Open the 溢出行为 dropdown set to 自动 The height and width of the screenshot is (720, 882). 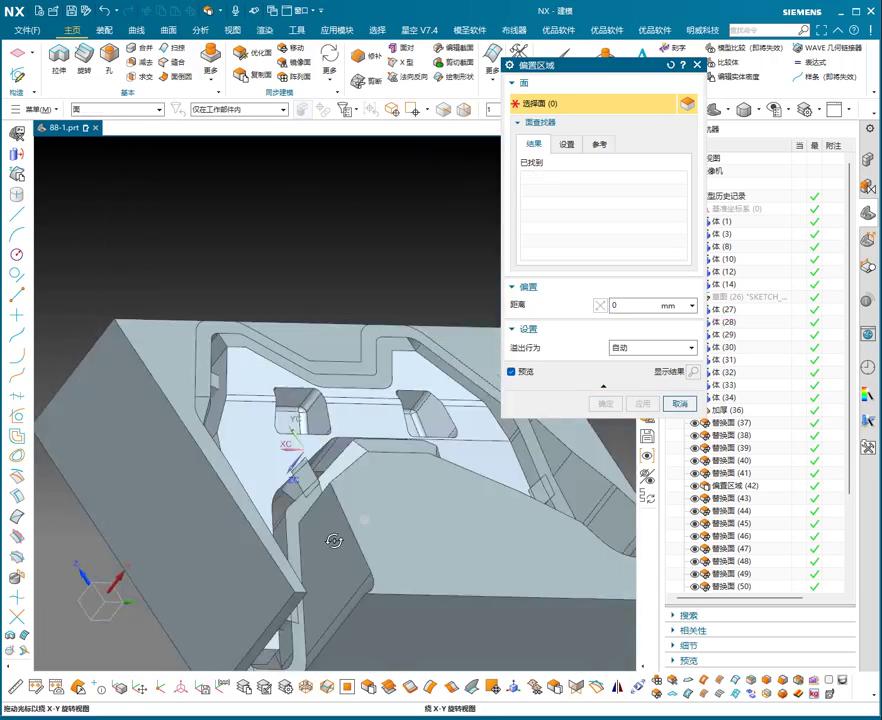tap(653, 348)
